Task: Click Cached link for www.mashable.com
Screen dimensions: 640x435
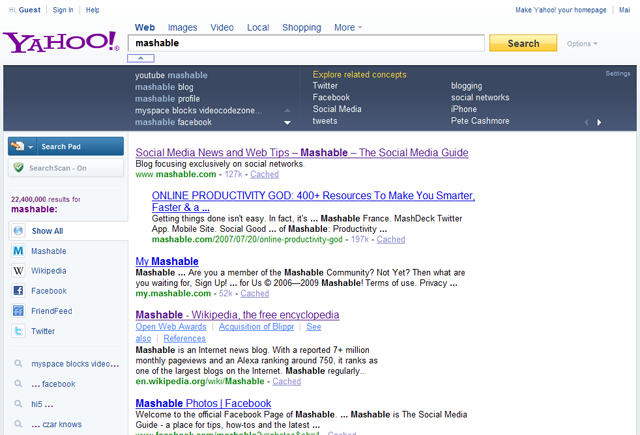Action: click(x=264, y=174)
